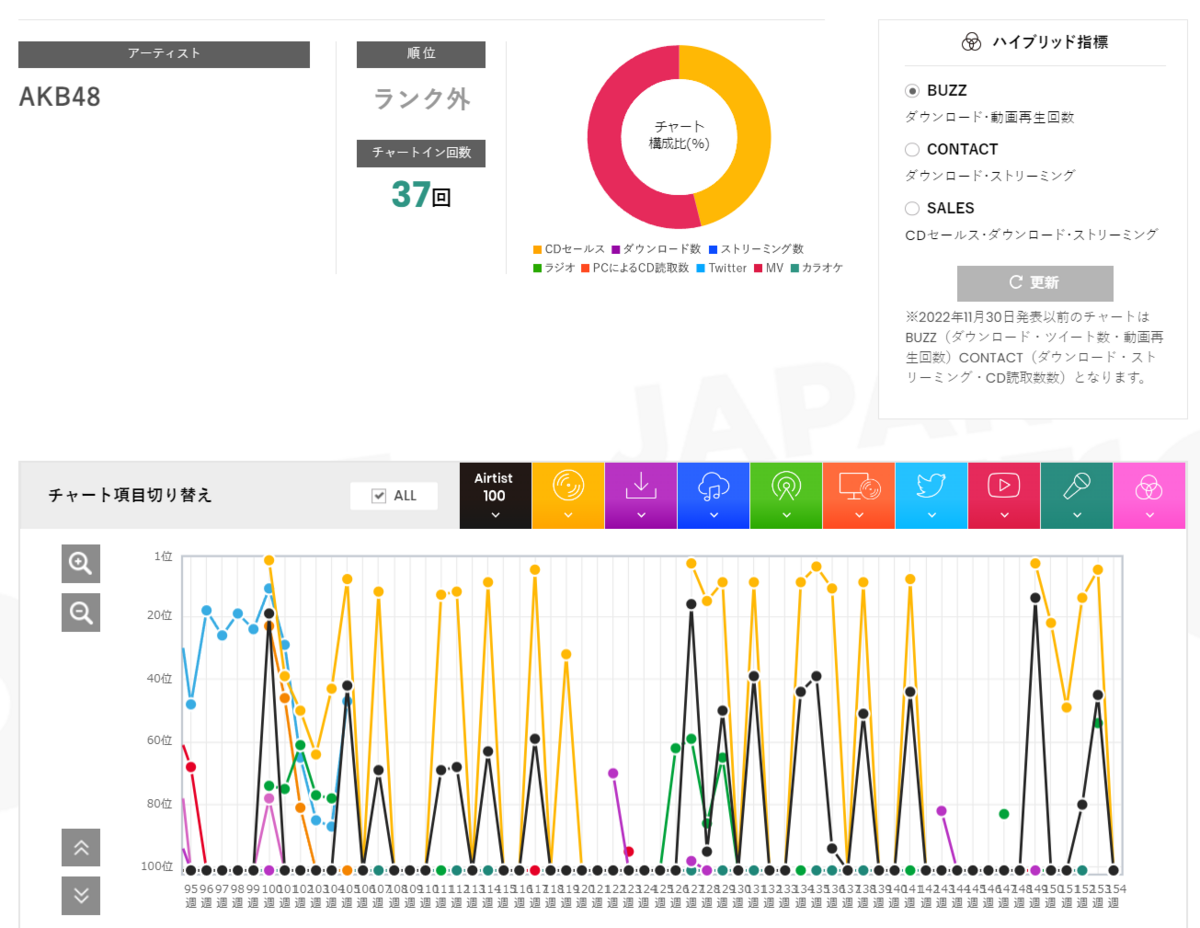Select the Twitter bird icon
1200x928 pixels.
[931, 486]
